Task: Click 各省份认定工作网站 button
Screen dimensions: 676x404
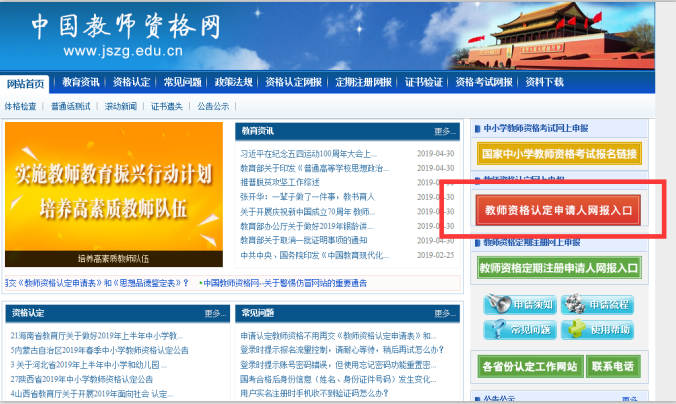Action: 529,366
